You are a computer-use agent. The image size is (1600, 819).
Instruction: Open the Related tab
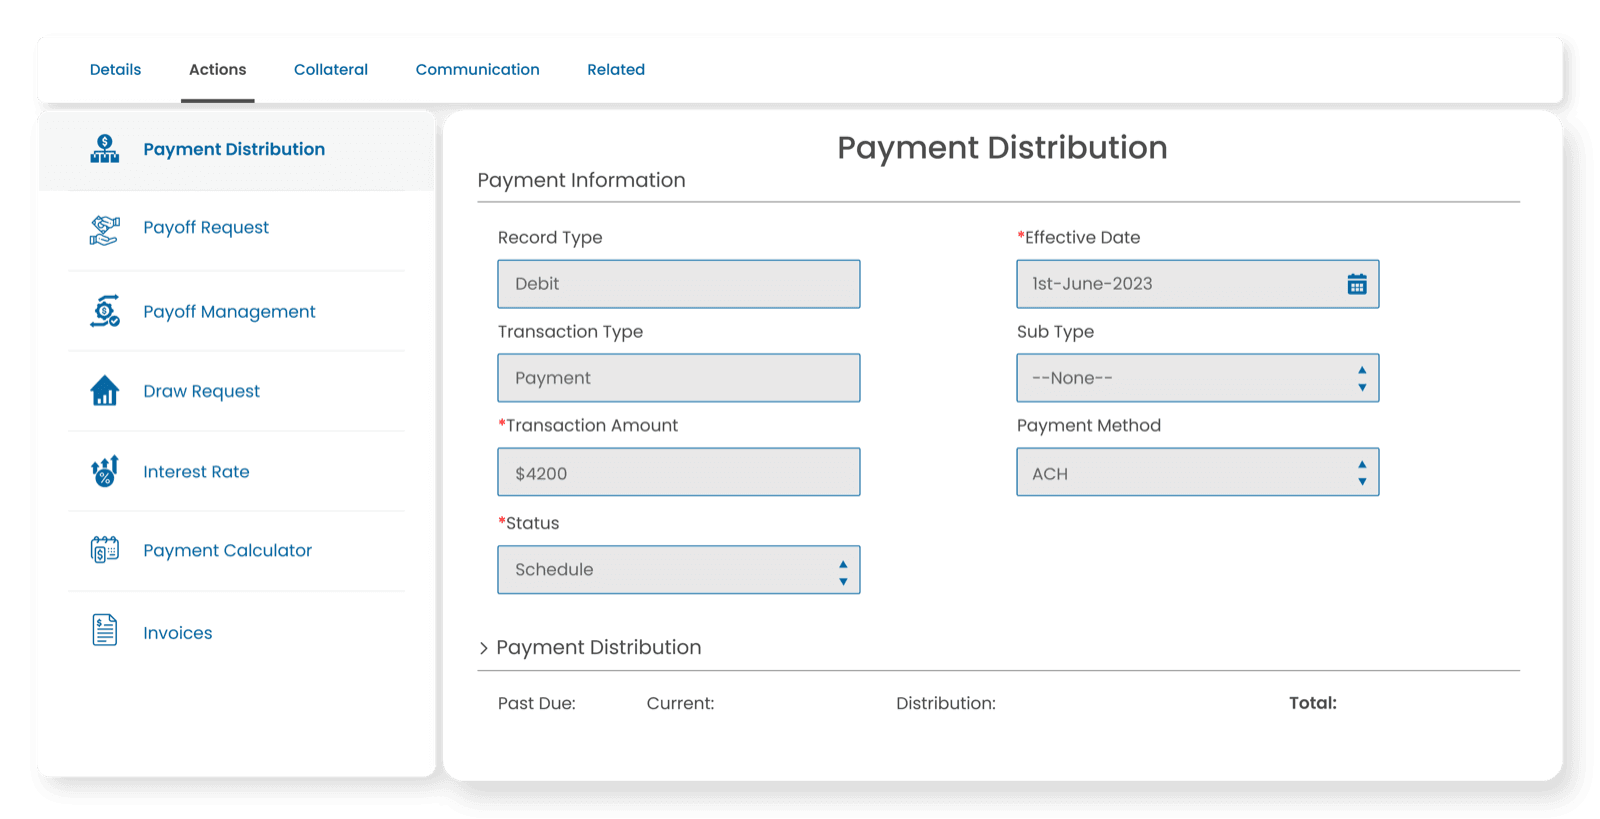[616, 70]
